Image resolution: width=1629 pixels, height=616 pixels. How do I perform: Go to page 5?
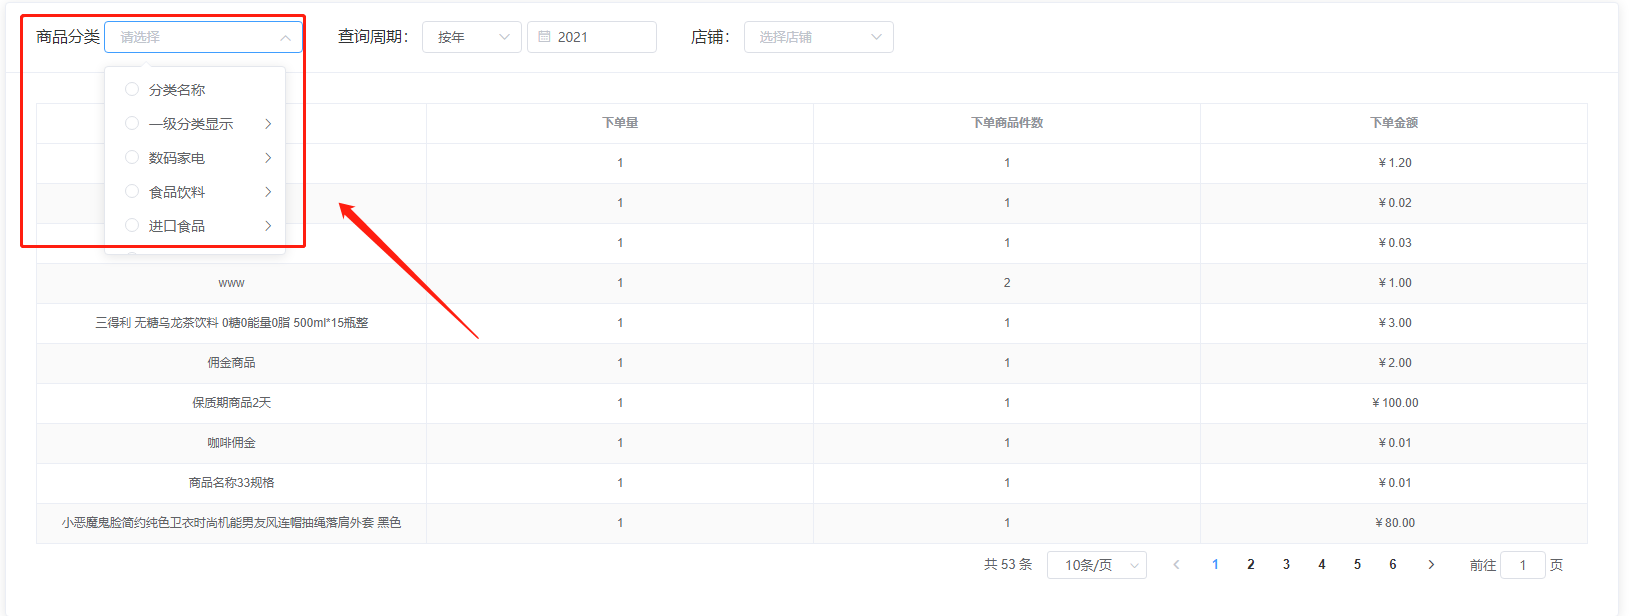(1357, 565)
